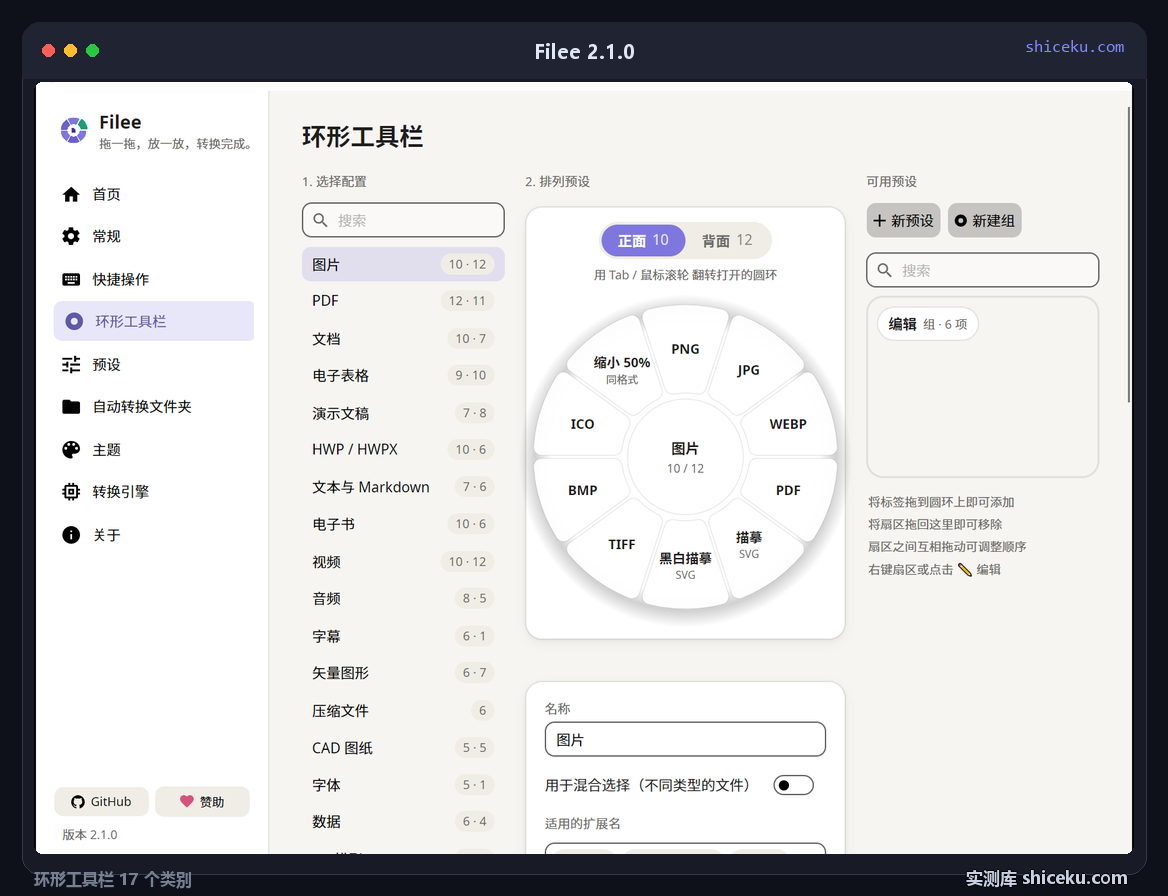Click the 转换引擎 chip icon
Viewport: 1168px width, 896px height.
[71, 492]
